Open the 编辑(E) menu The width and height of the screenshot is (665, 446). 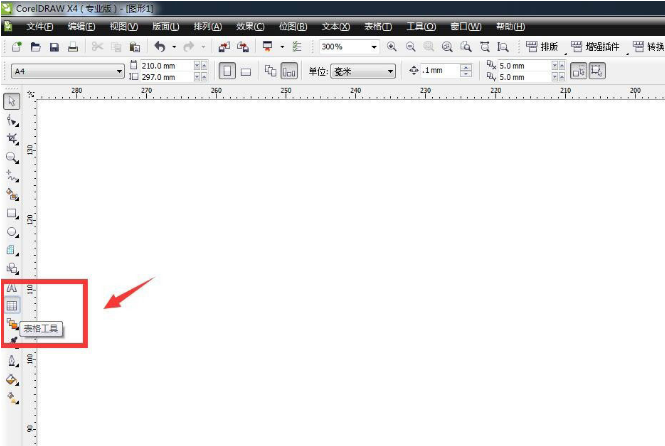click(81, 27)
